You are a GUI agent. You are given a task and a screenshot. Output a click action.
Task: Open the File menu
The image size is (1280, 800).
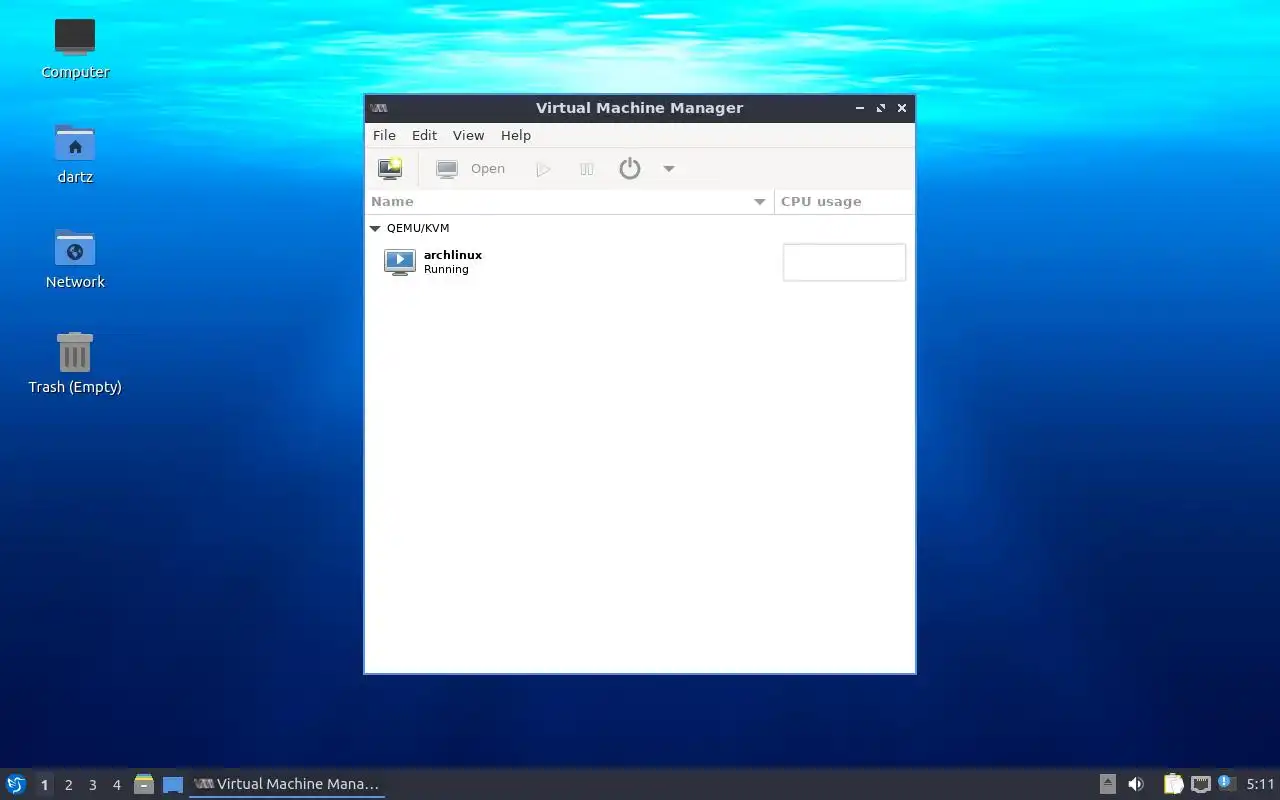[384, 135]
